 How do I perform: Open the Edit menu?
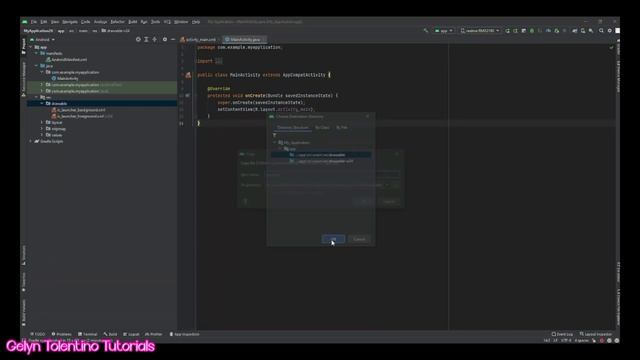tap(44, 22)
